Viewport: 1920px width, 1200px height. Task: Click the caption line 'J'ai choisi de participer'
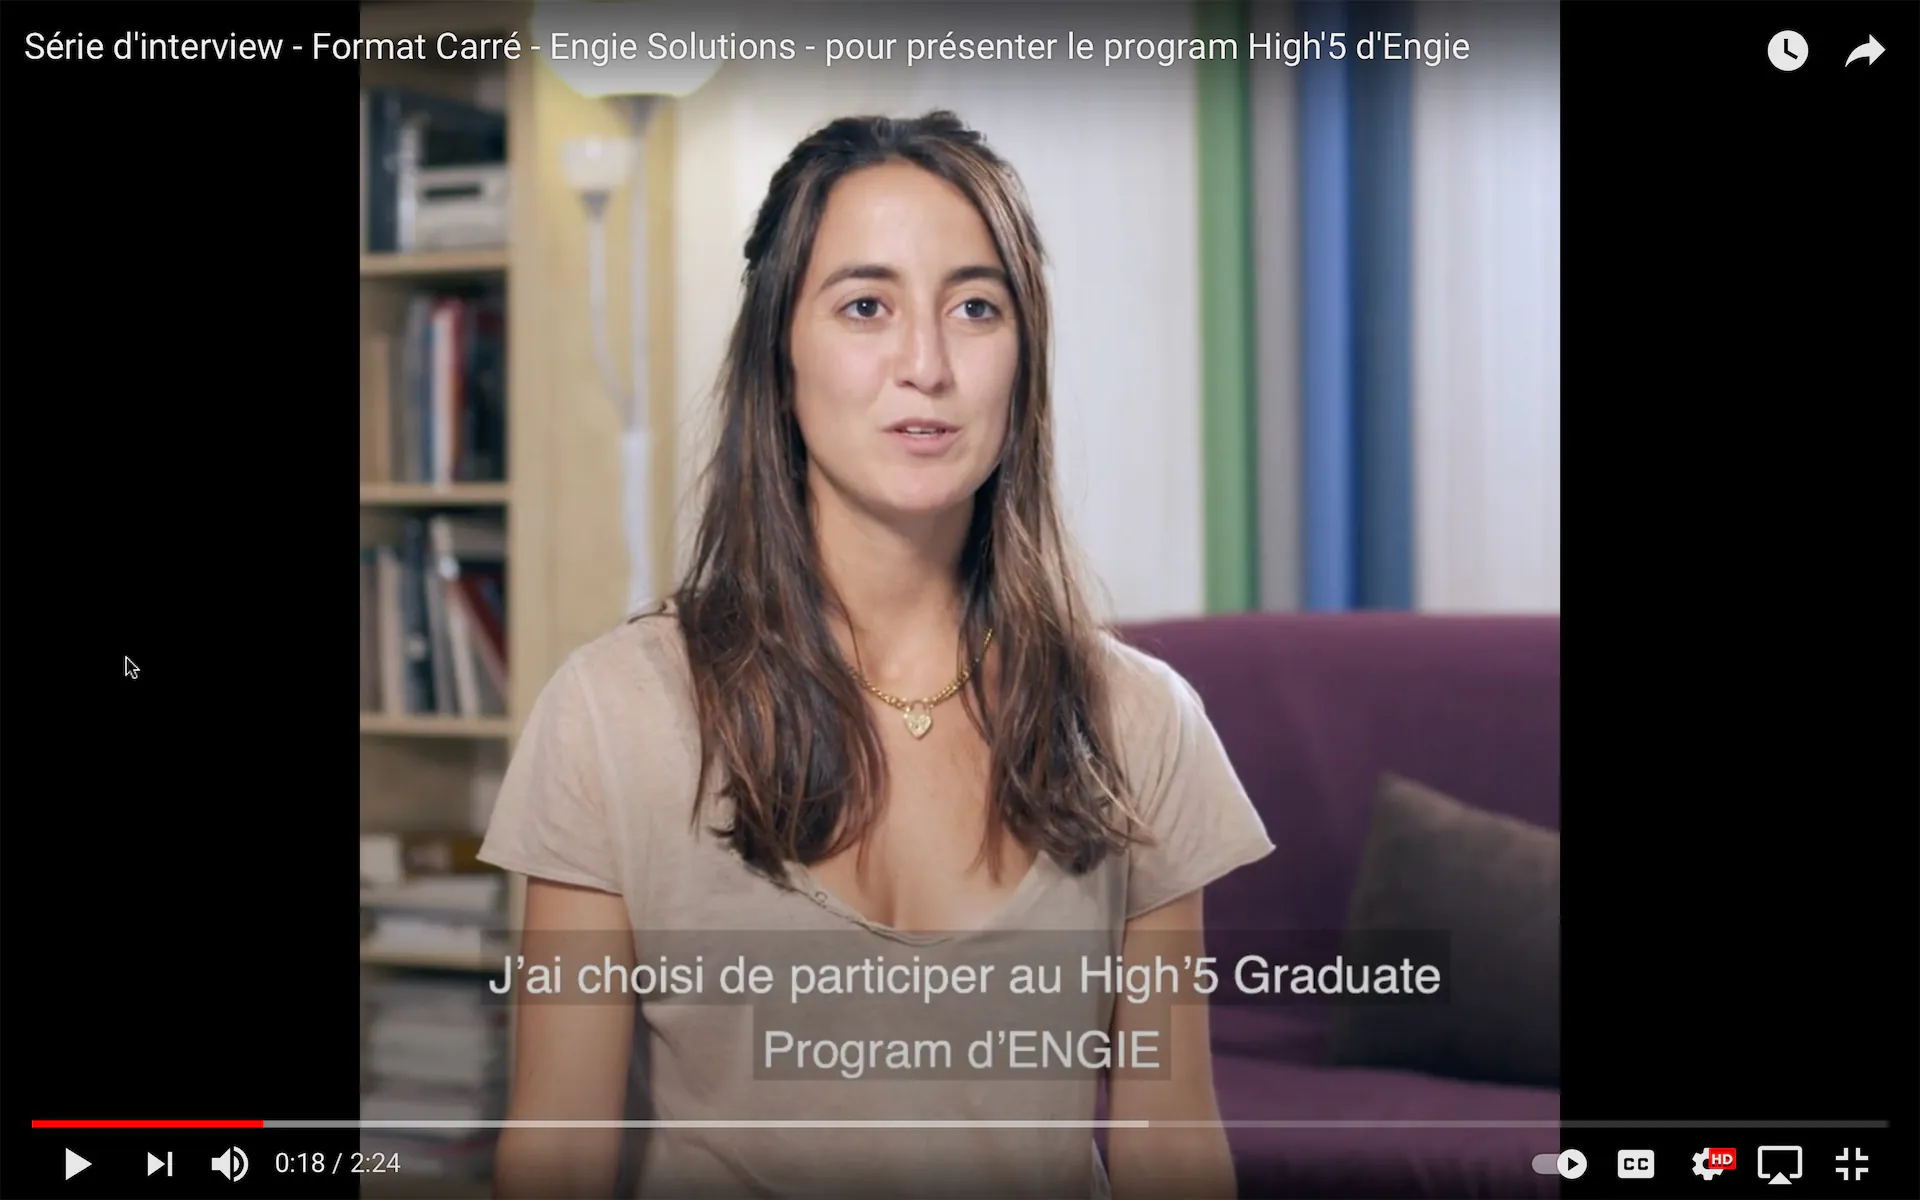[x=964, y=976]
